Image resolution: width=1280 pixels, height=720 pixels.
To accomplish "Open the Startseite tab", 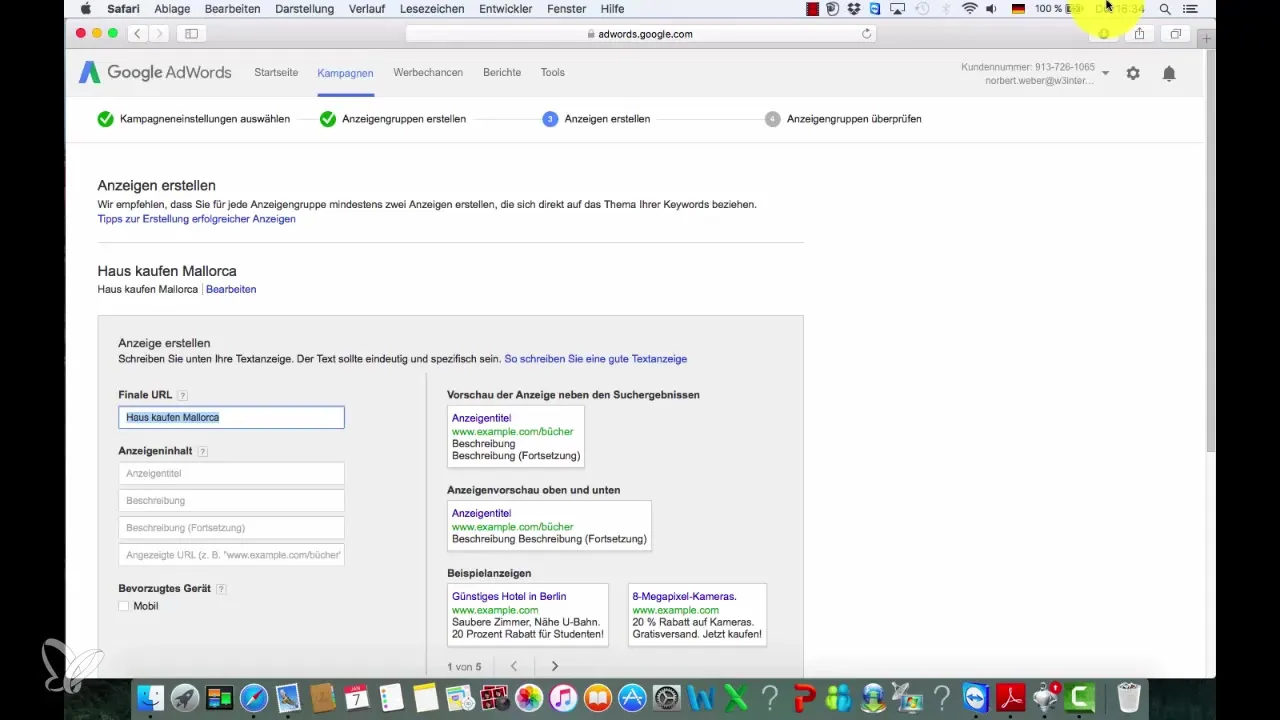I will point(276,73).
